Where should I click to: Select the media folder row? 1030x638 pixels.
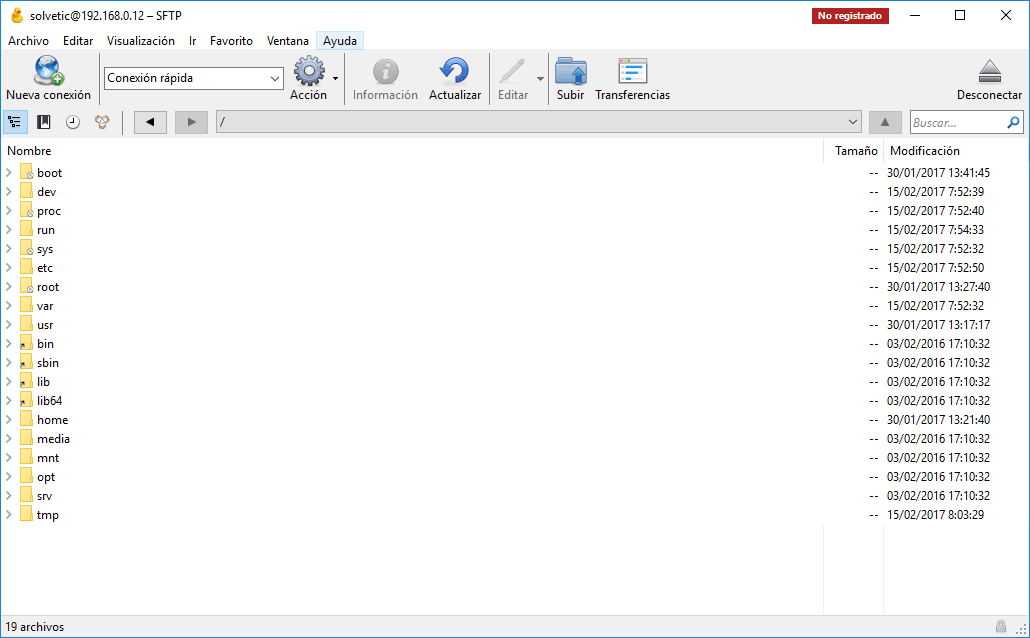[514, 438]
